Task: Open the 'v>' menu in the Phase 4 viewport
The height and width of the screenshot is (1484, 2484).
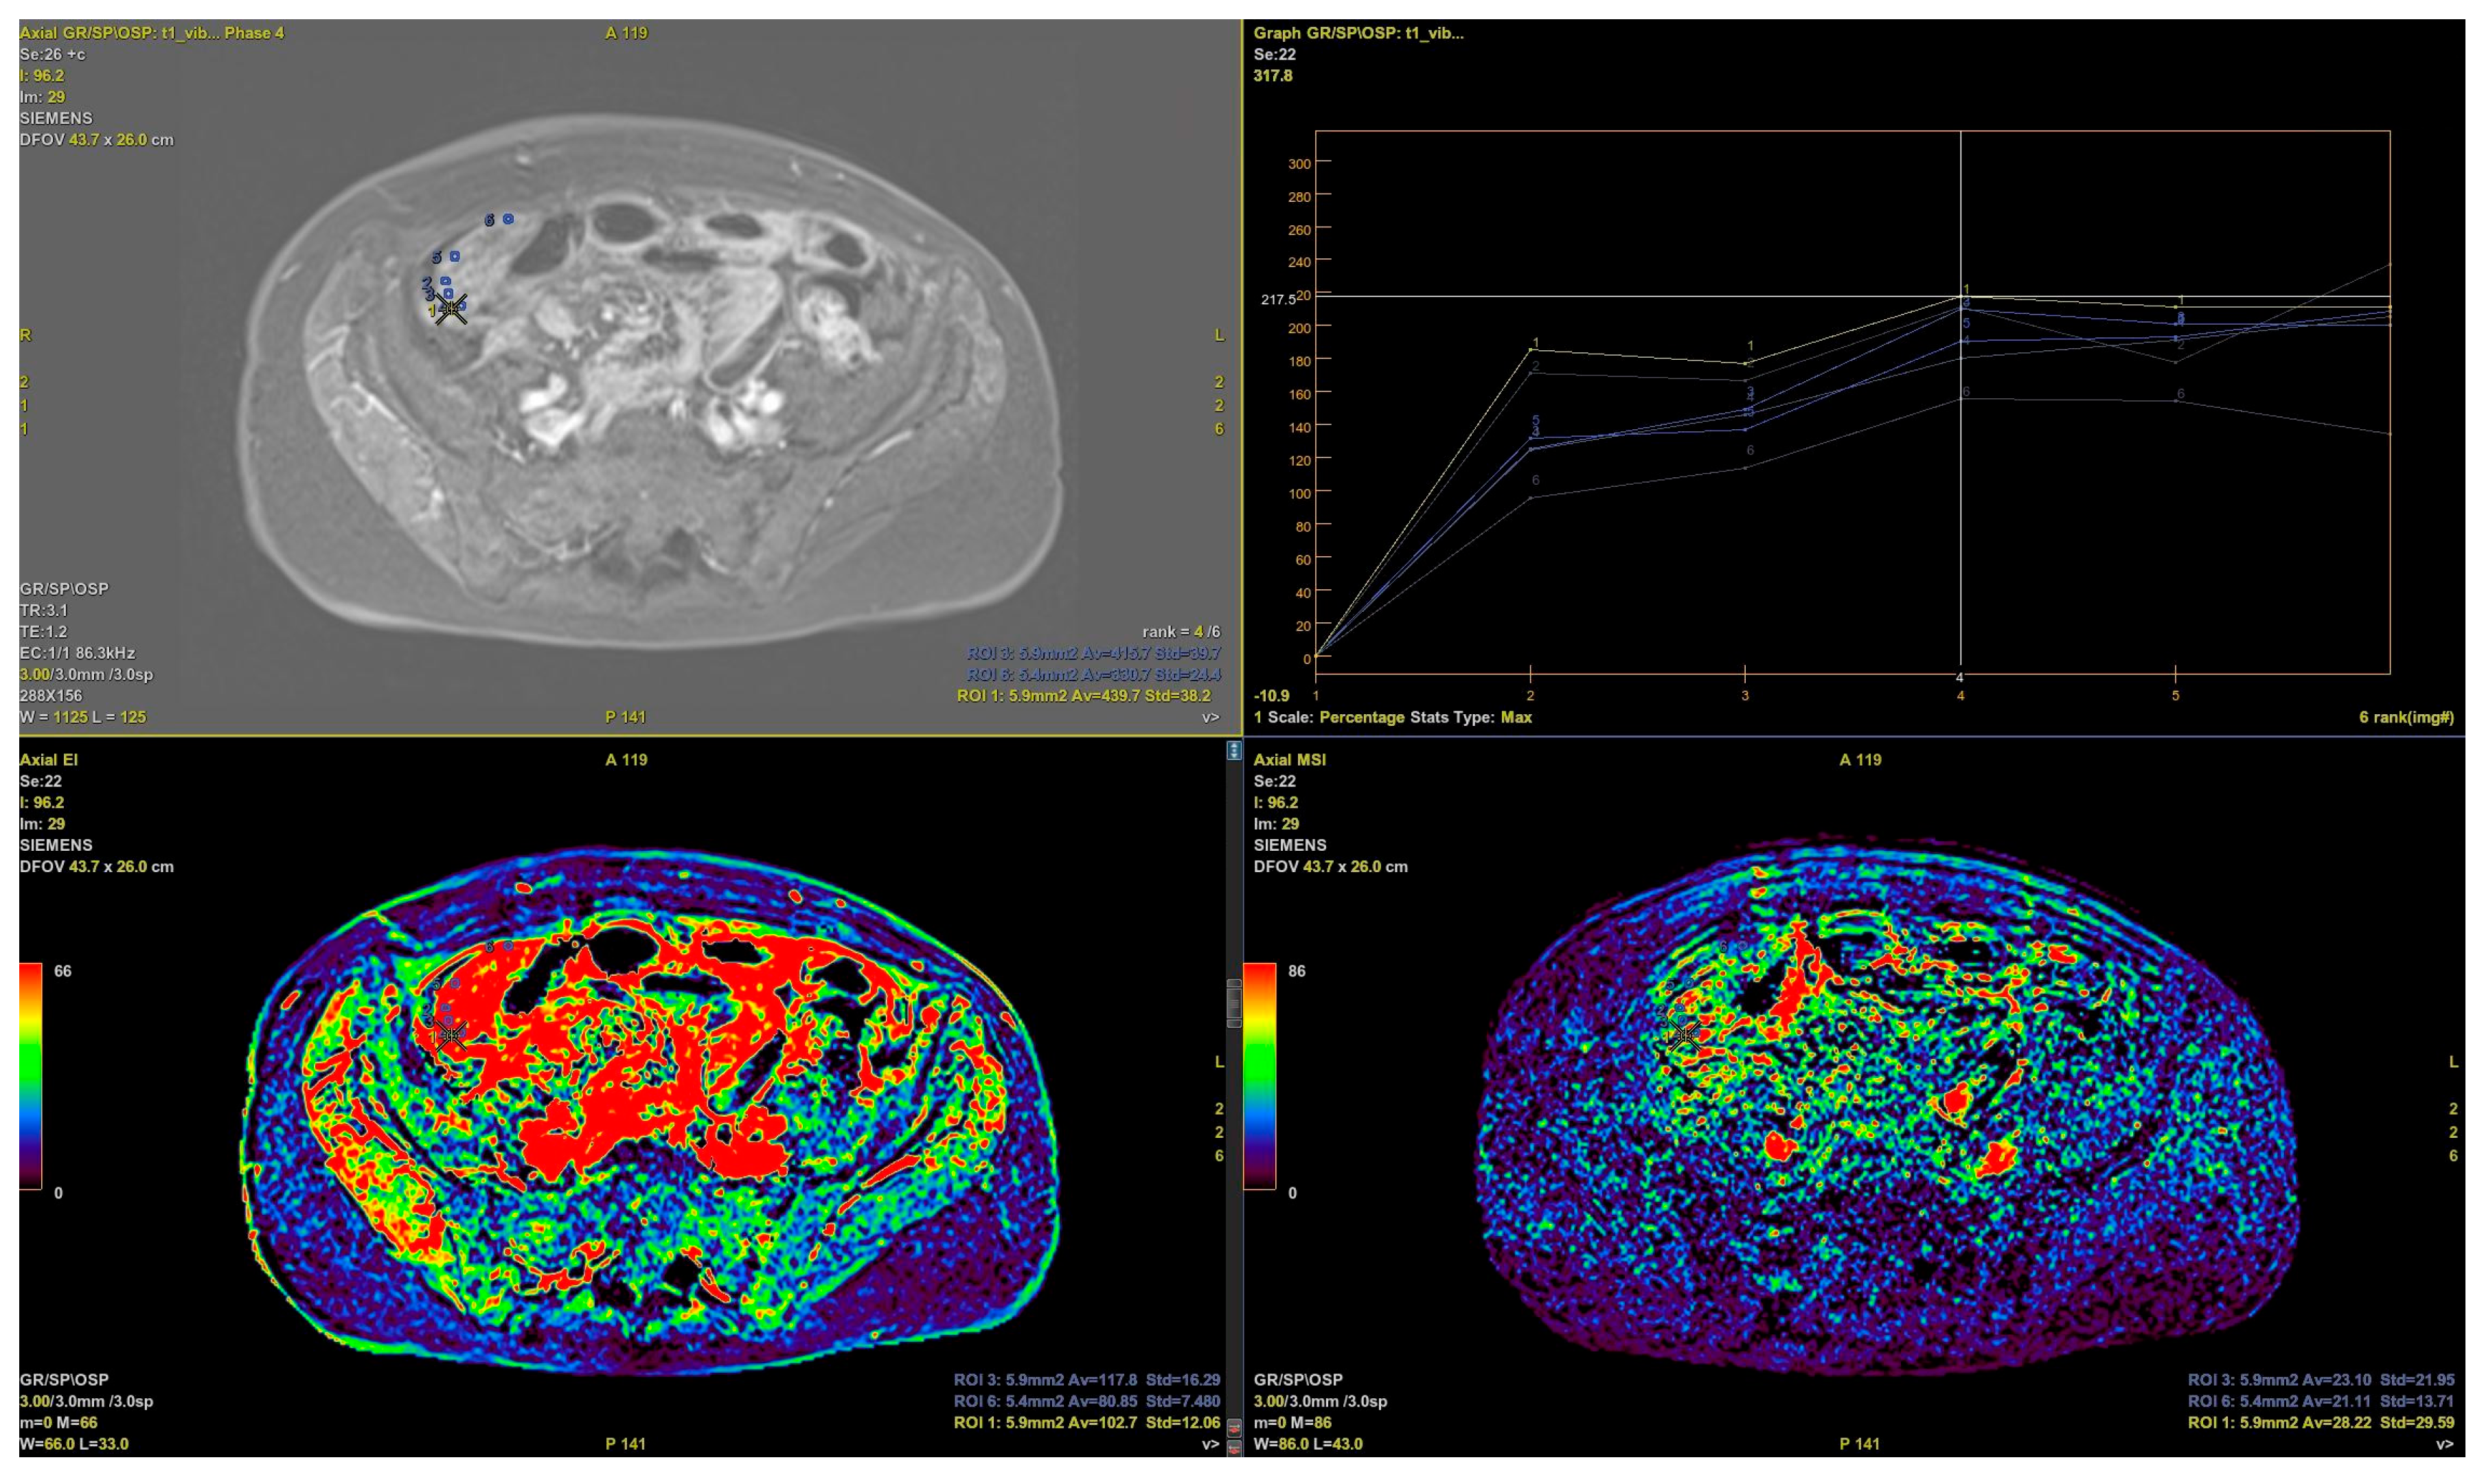Action: click(1210, 717)
